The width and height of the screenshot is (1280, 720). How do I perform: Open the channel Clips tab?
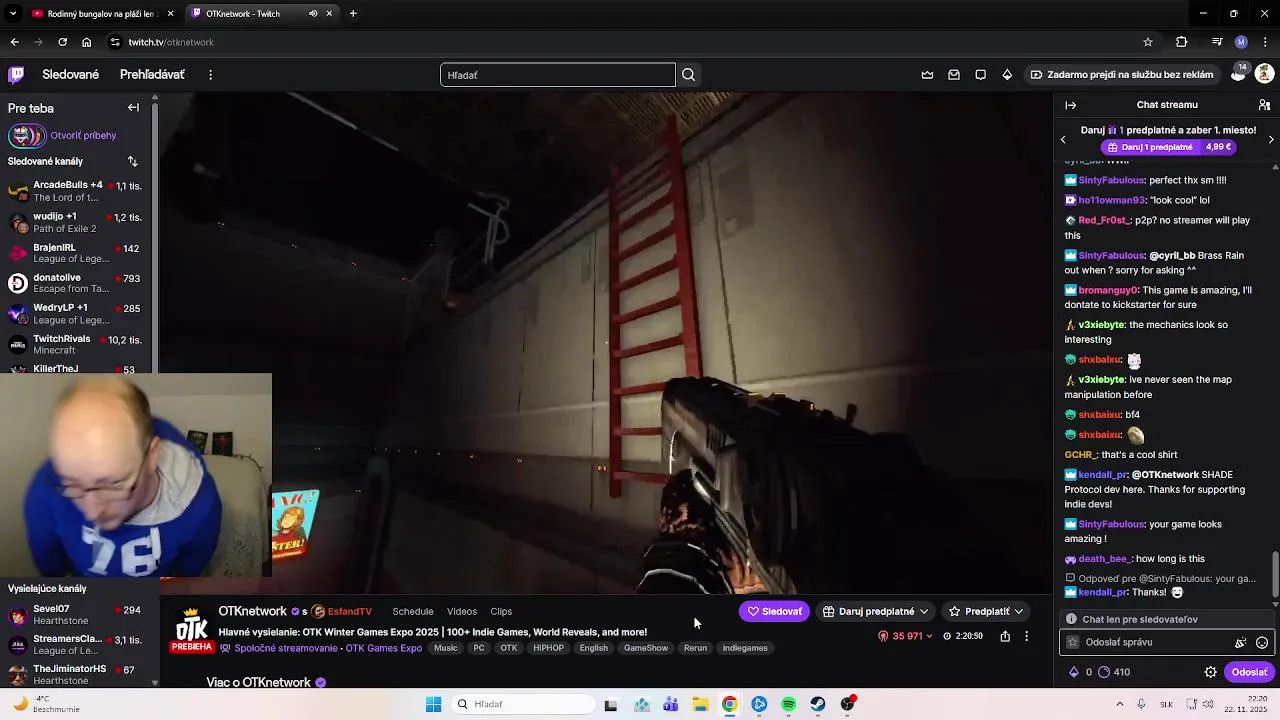pyautogui.click(x=501, y=611)
